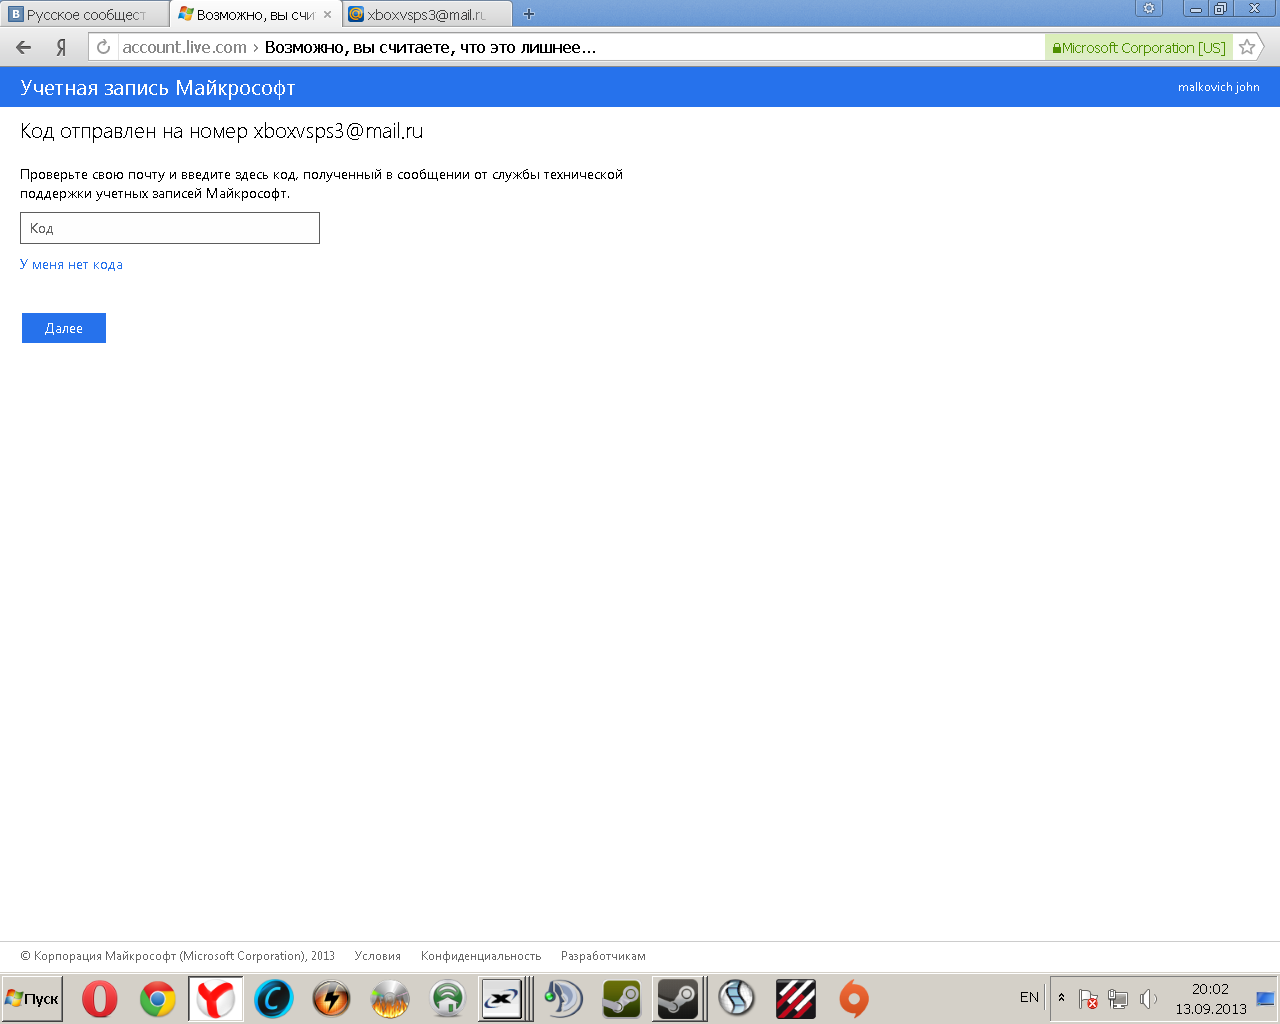Click the network tray icon

[1118, 998]
